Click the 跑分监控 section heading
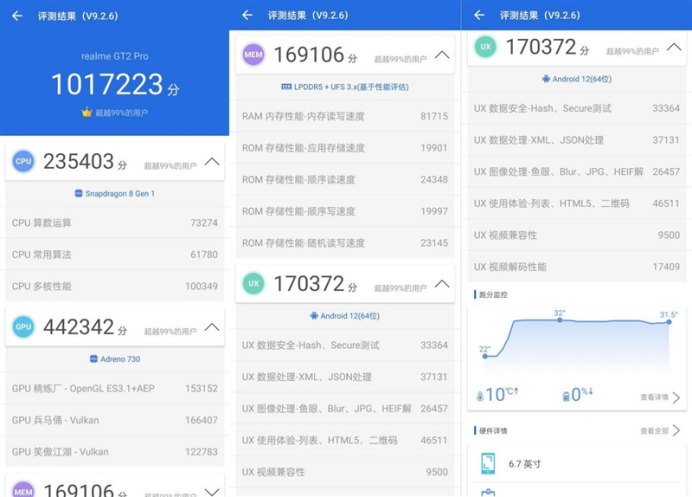The width and height of the screenshot is (692, 497). coord(493,295)
